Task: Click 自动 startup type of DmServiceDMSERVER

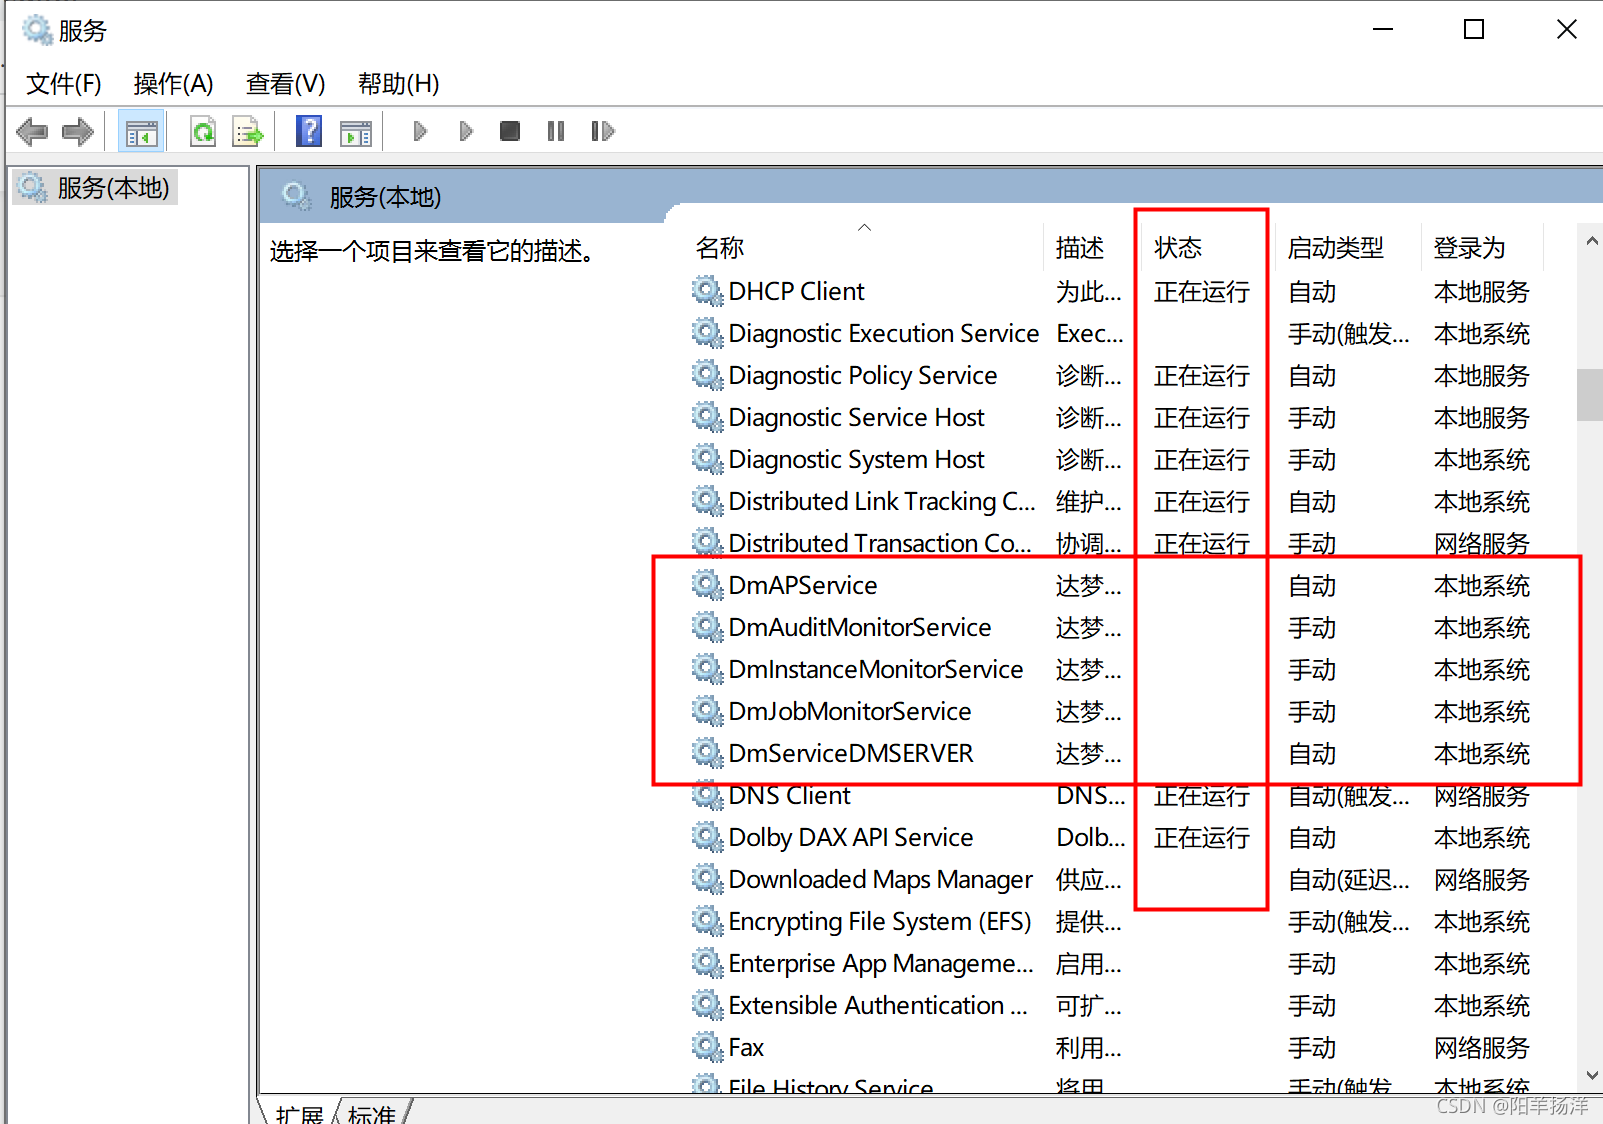Action: (x=1312, y=754)
